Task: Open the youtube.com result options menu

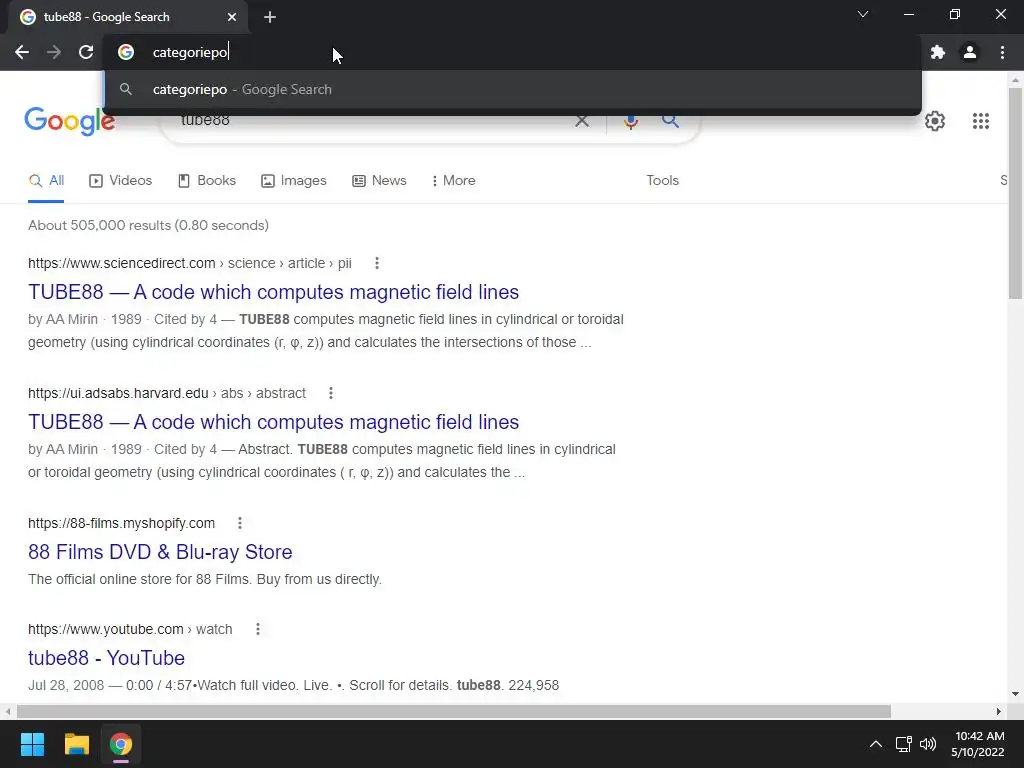Action: (258, 629)
